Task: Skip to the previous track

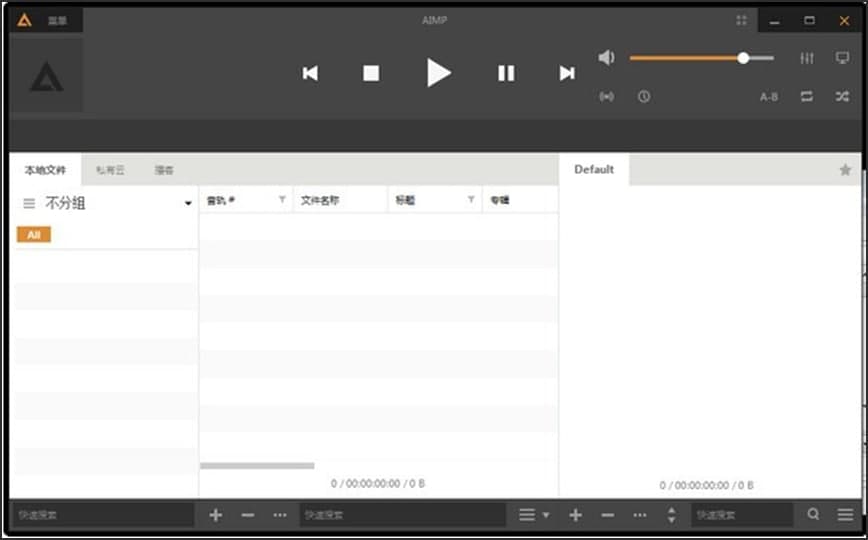Action: (x=310, y=73)
